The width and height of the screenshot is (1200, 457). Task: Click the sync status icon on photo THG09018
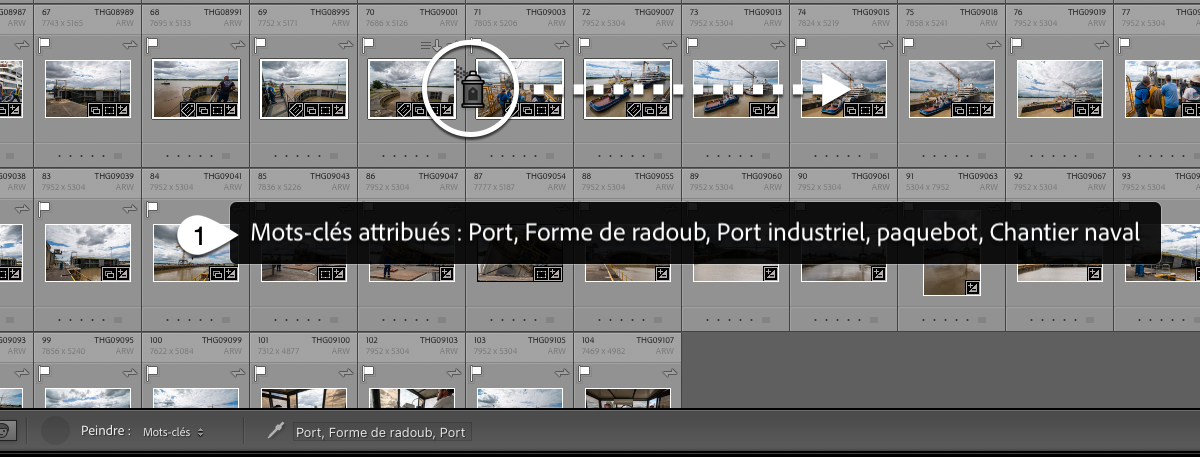point(994,45)
